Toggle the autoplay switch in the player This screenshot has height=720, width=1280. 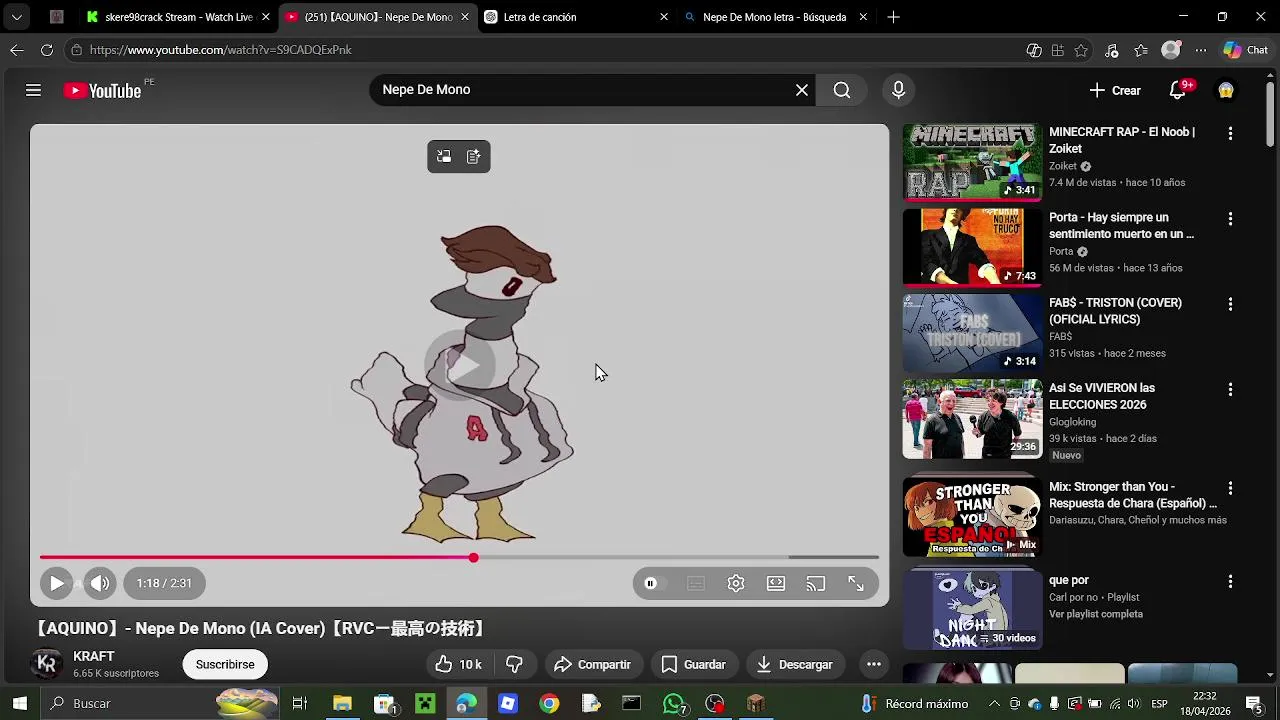point(652,583)
